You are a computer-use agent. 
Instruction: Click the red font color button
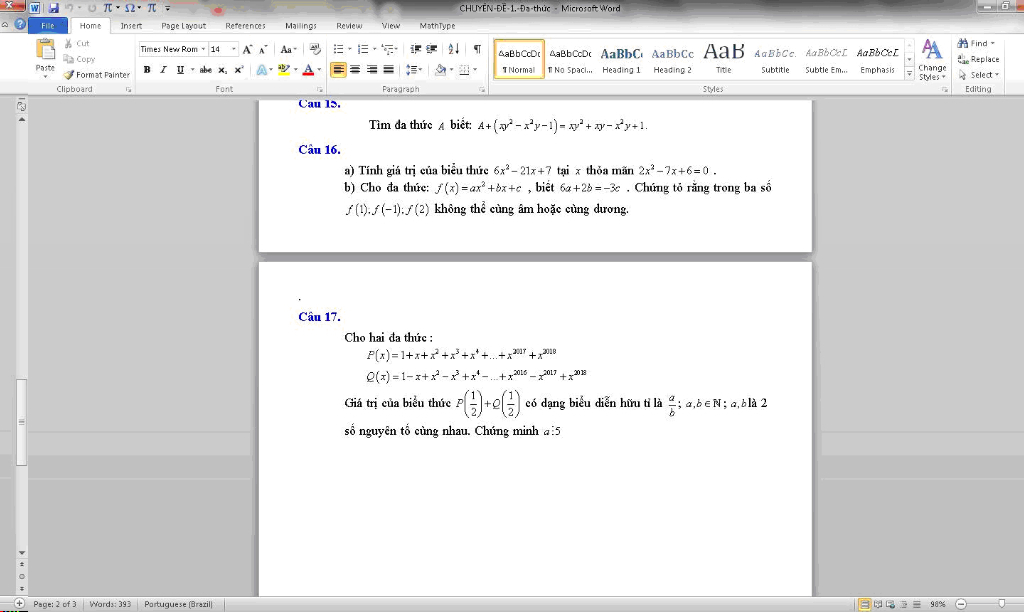pyautogui.click(x=308, y=70)
